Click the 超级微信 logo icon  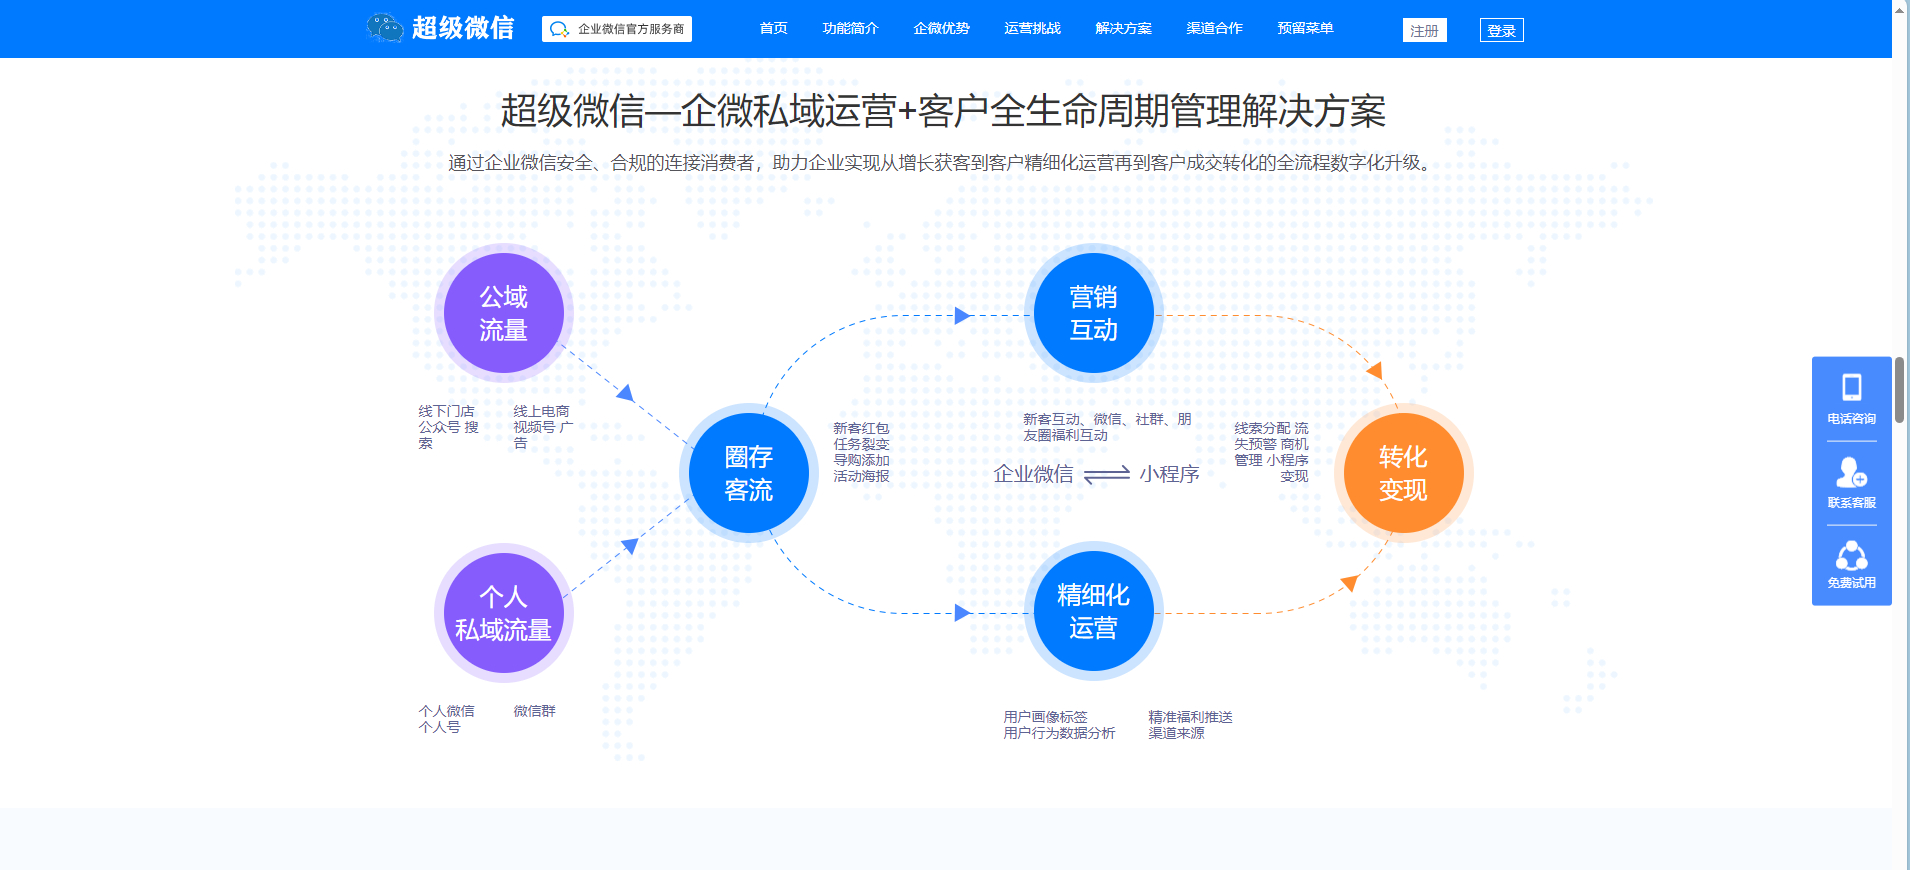(385, 28)
